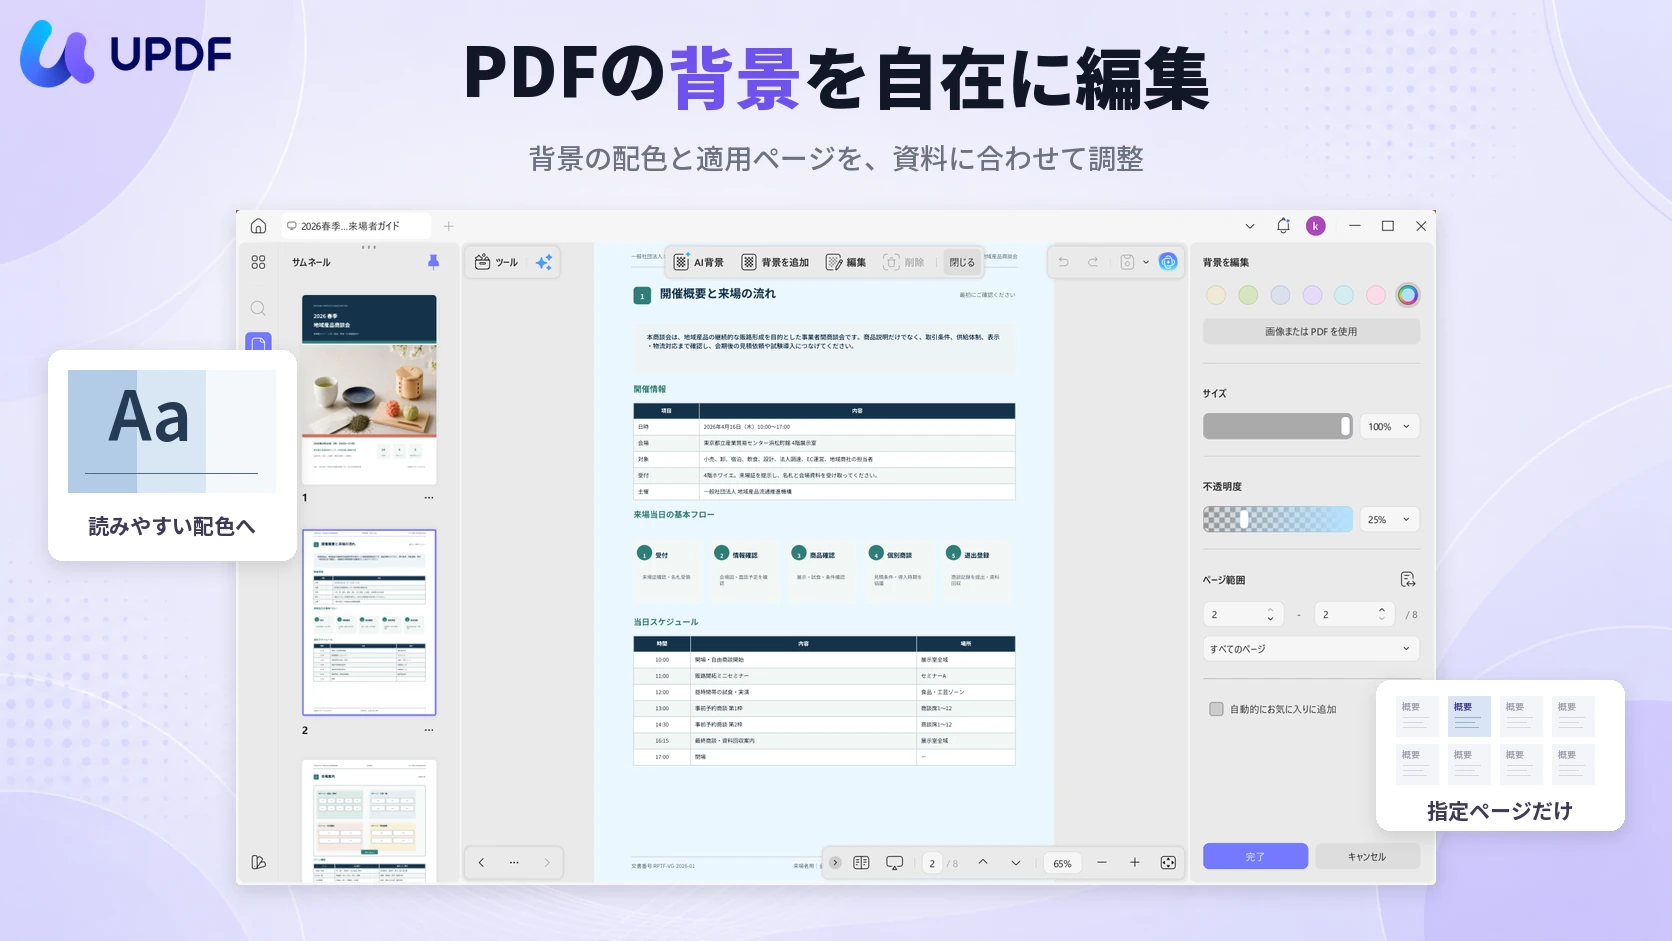Pin the サムネール panel
The image size is (1672, 941).
[x=433, y=262]
